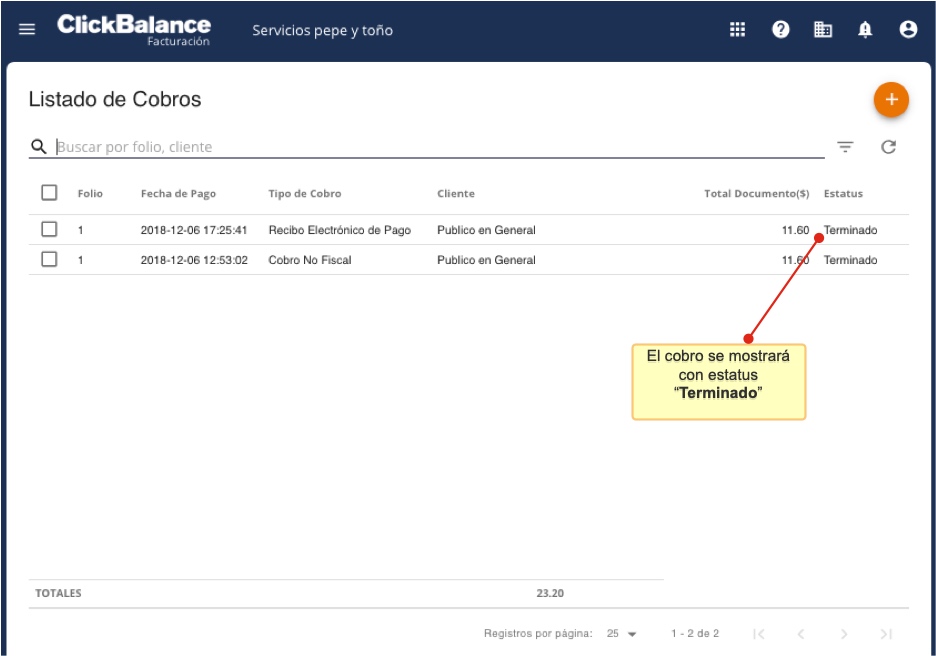
Task: Jump to the last page arrow
Action: [x=886, y=634]
